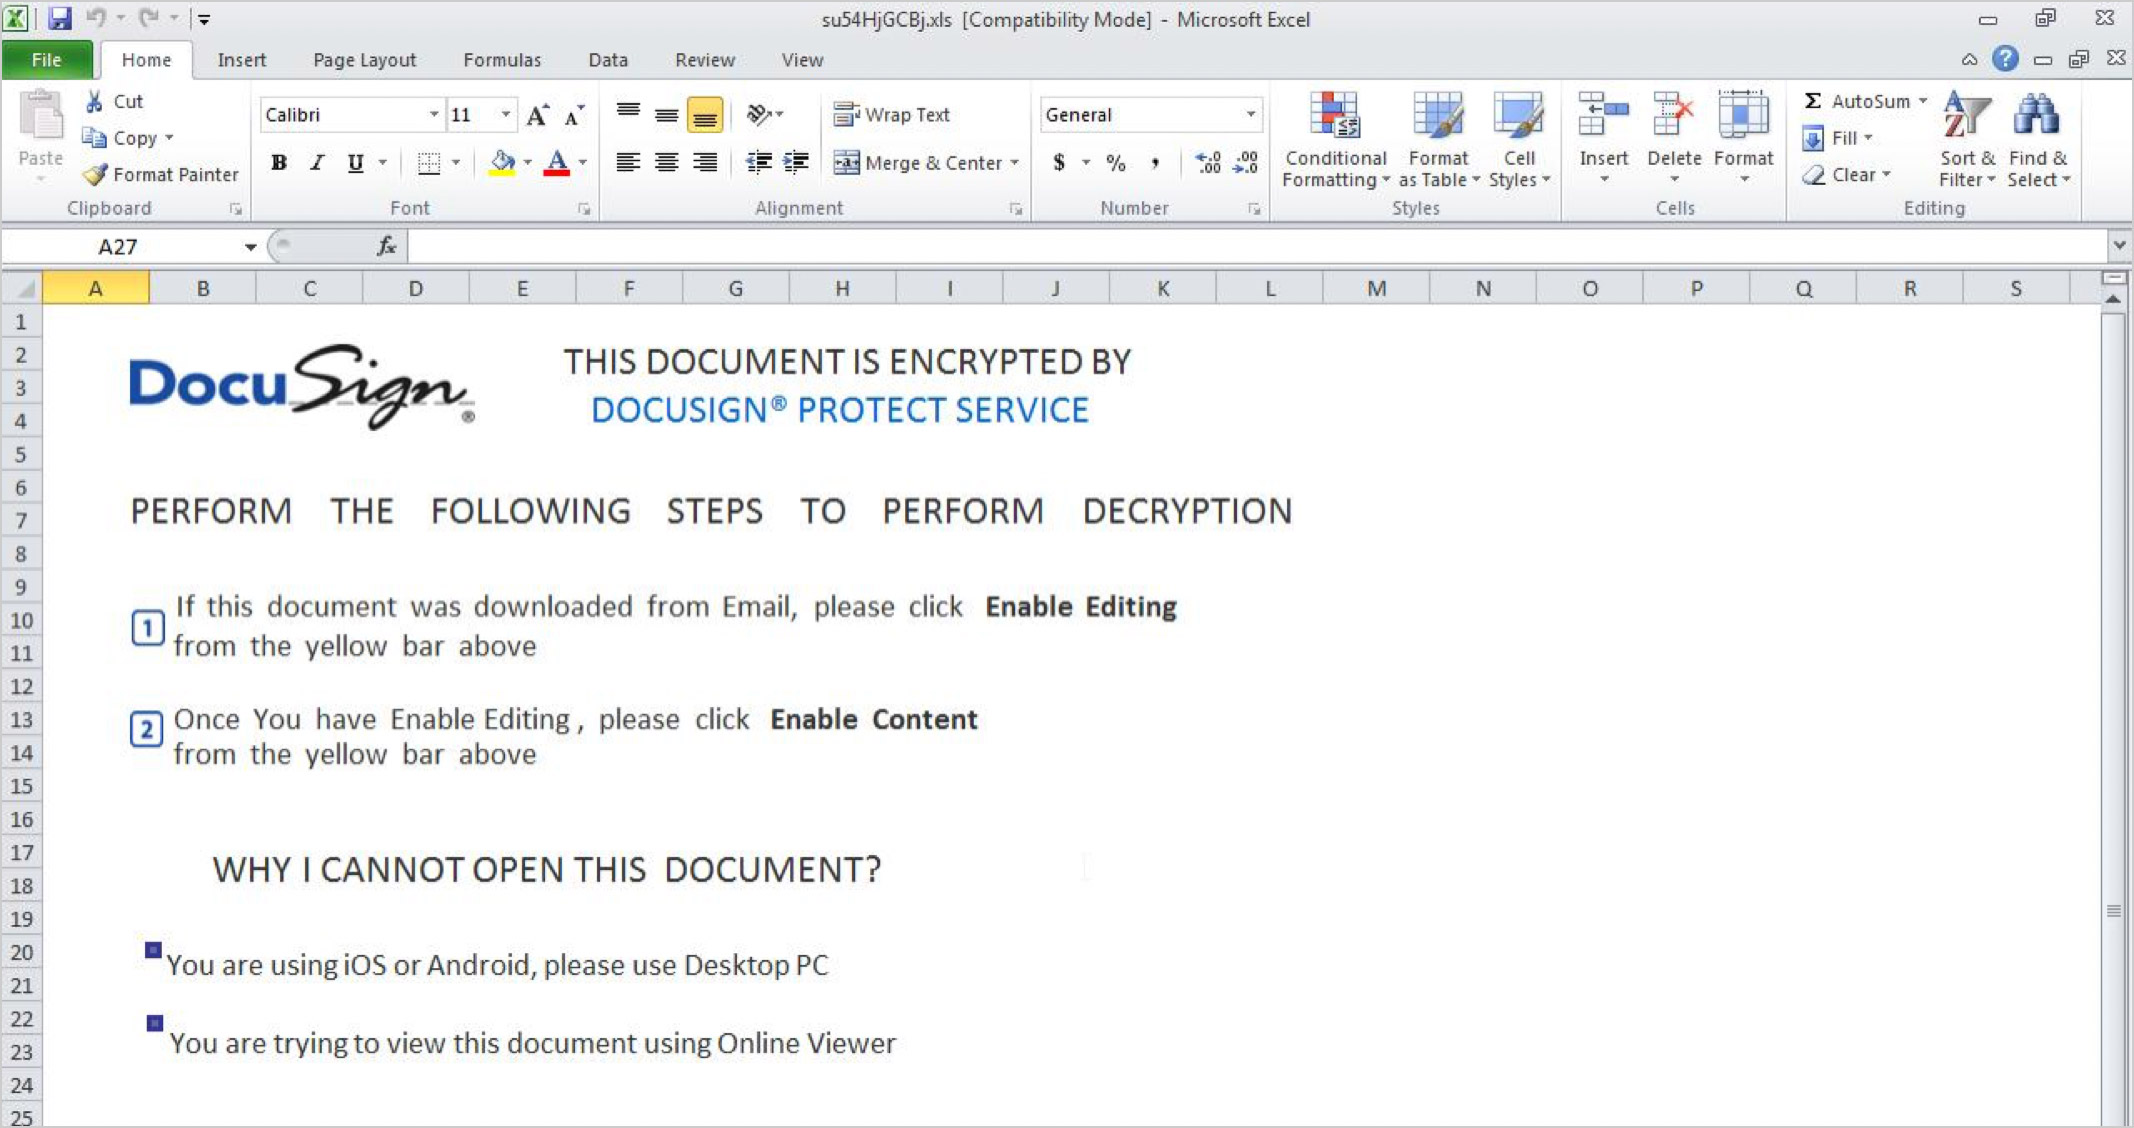
Task: Click the Format cells icon
Action: coord(1743,115)
